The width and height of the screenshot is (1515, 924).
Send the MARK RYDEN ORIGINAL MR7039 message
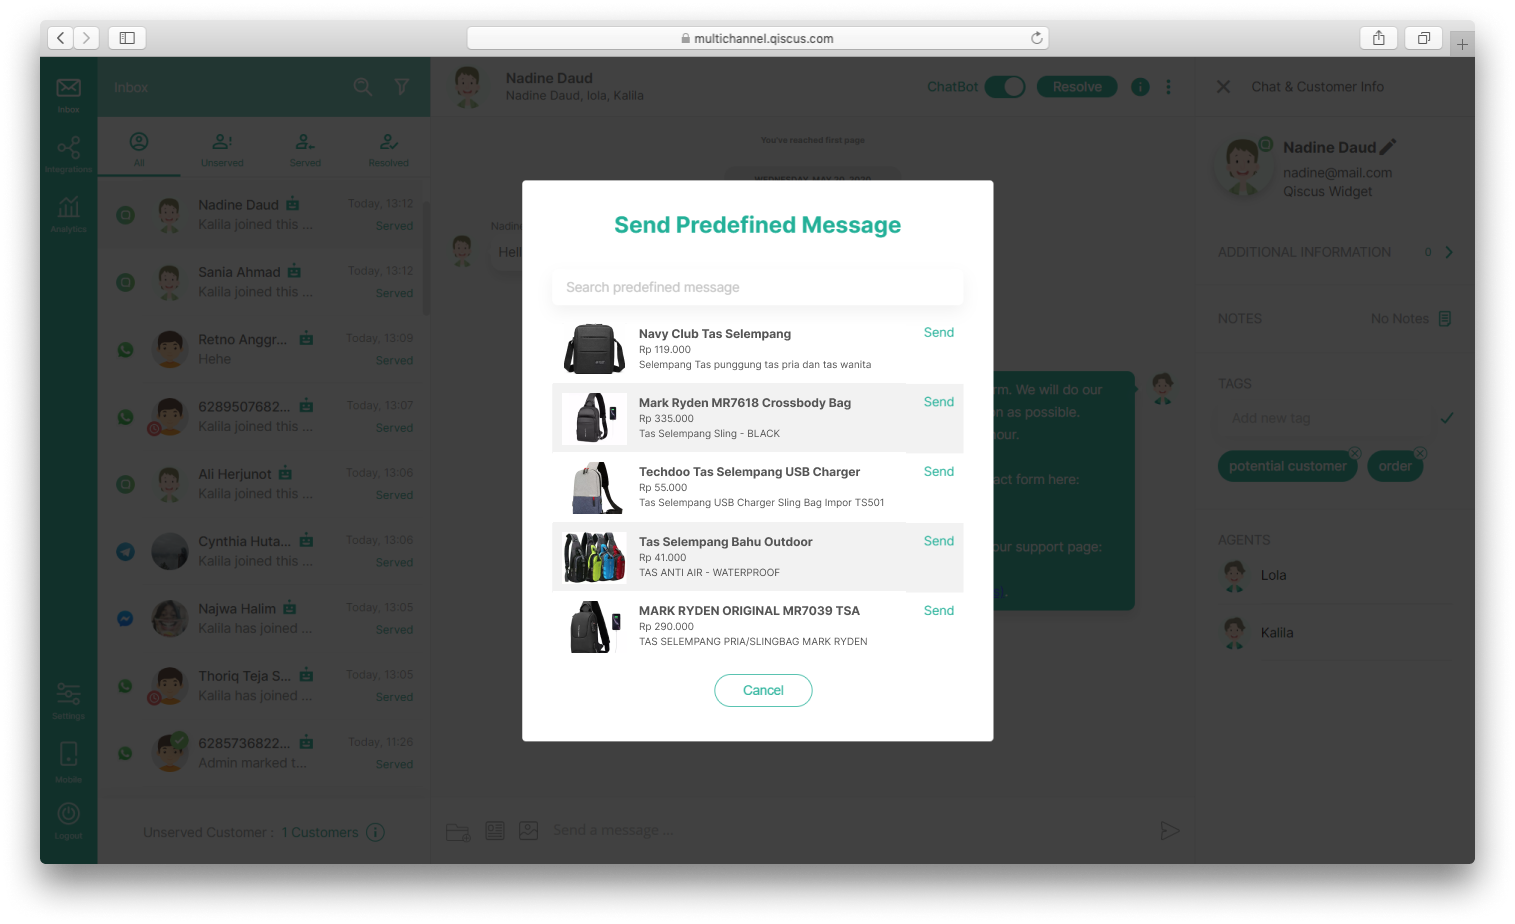click(x=938, y=610)
